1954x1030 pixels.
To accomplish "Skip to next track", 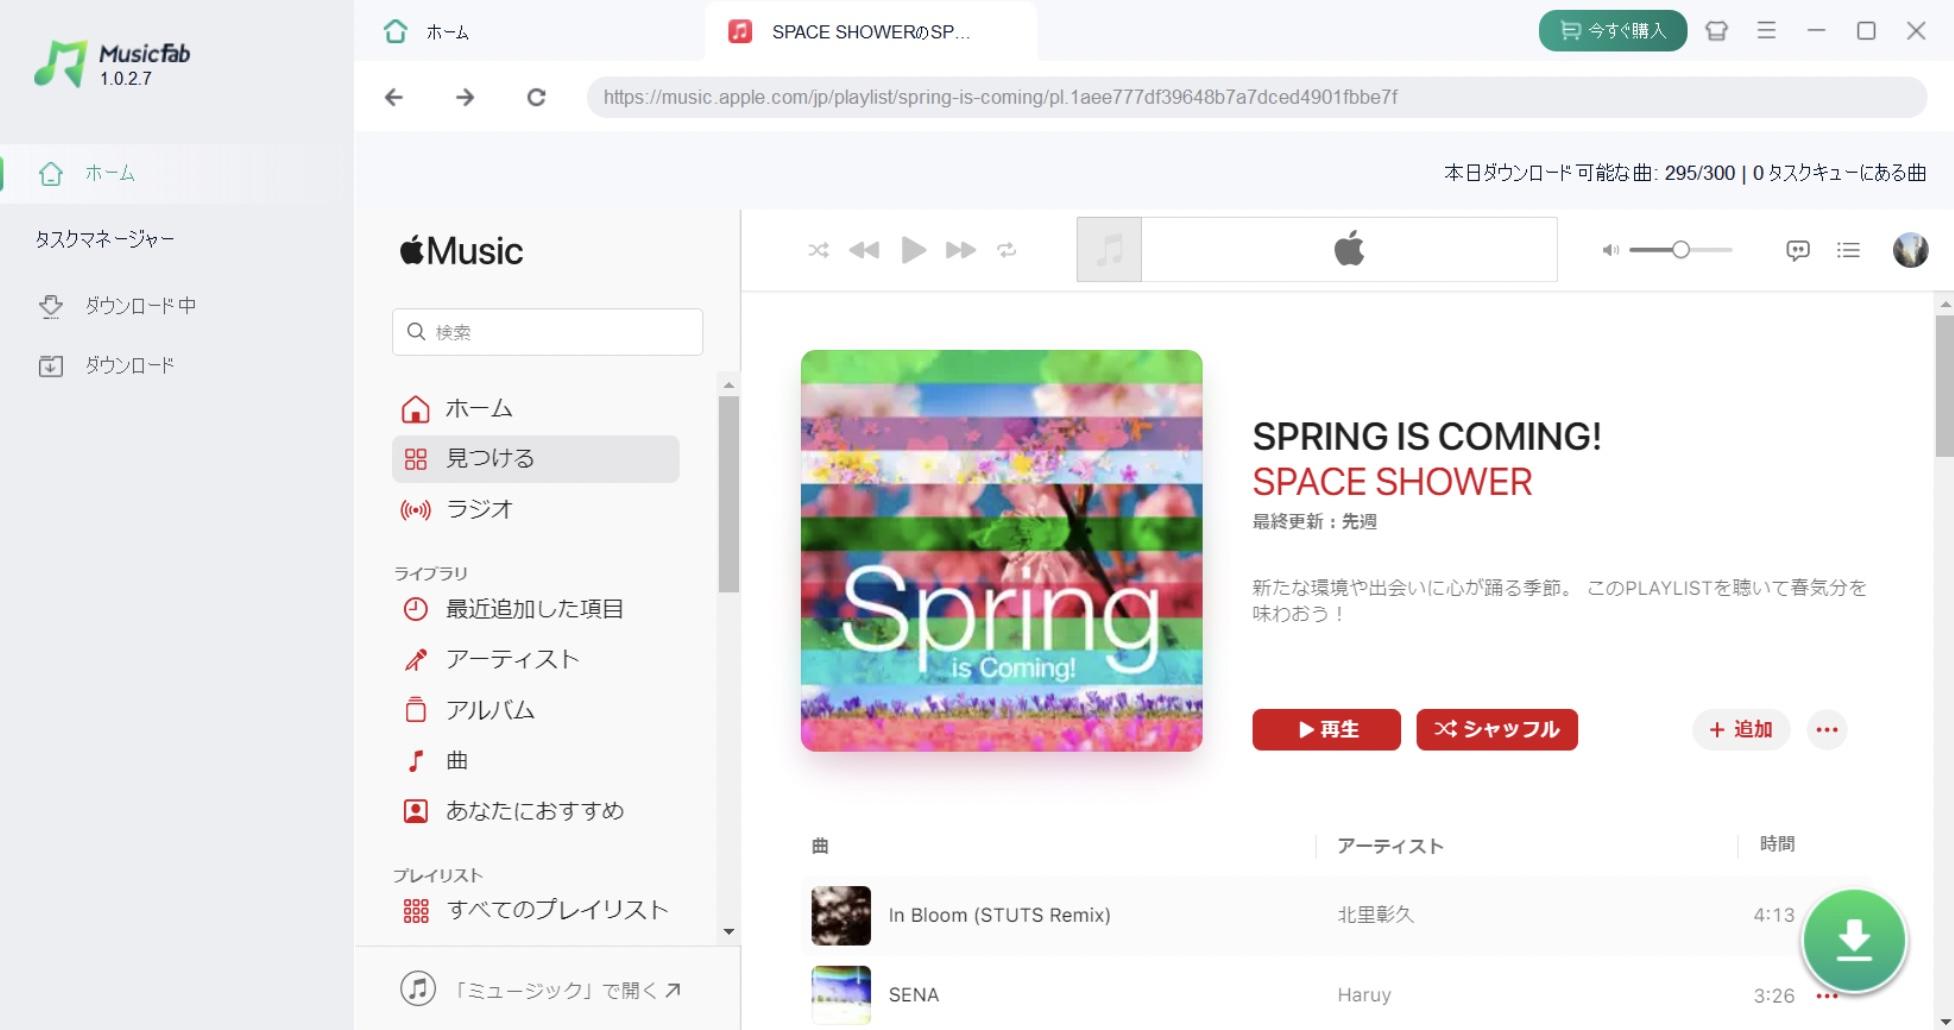I will 960,250.
